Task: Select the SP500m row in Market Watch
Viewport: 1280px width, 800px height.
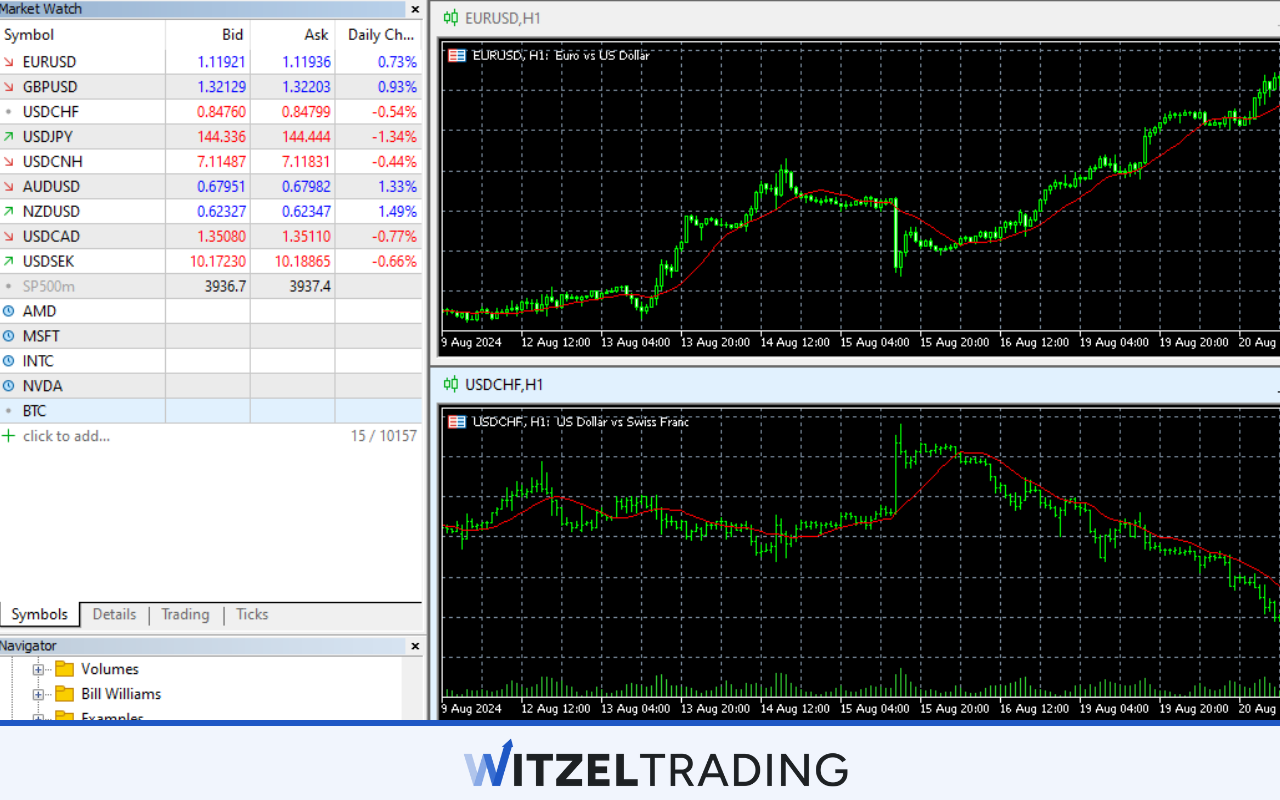Action: (x=50, y=286)
